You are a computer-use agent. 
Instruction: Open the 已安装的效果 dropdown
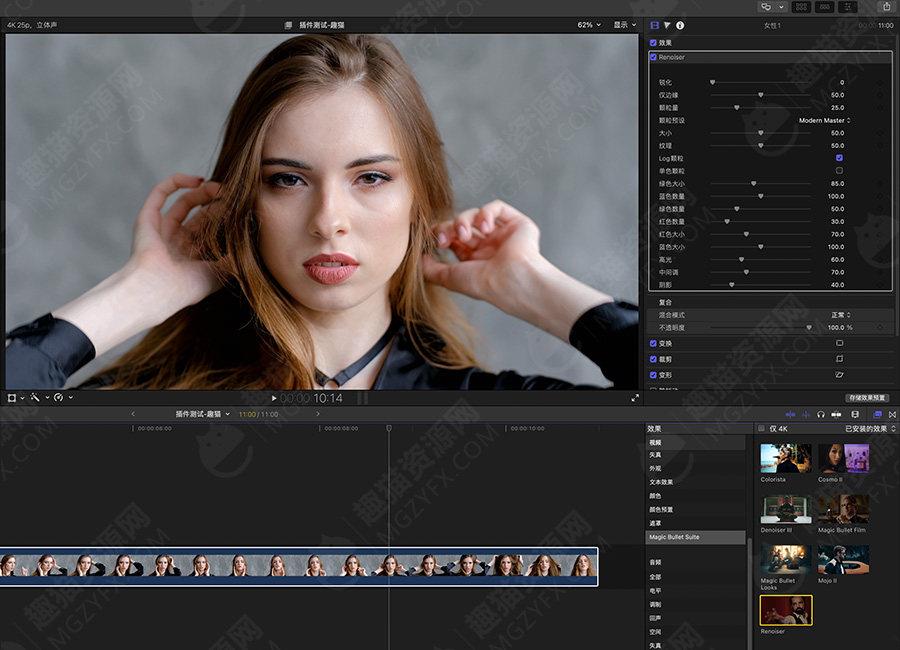pos(870,429)
